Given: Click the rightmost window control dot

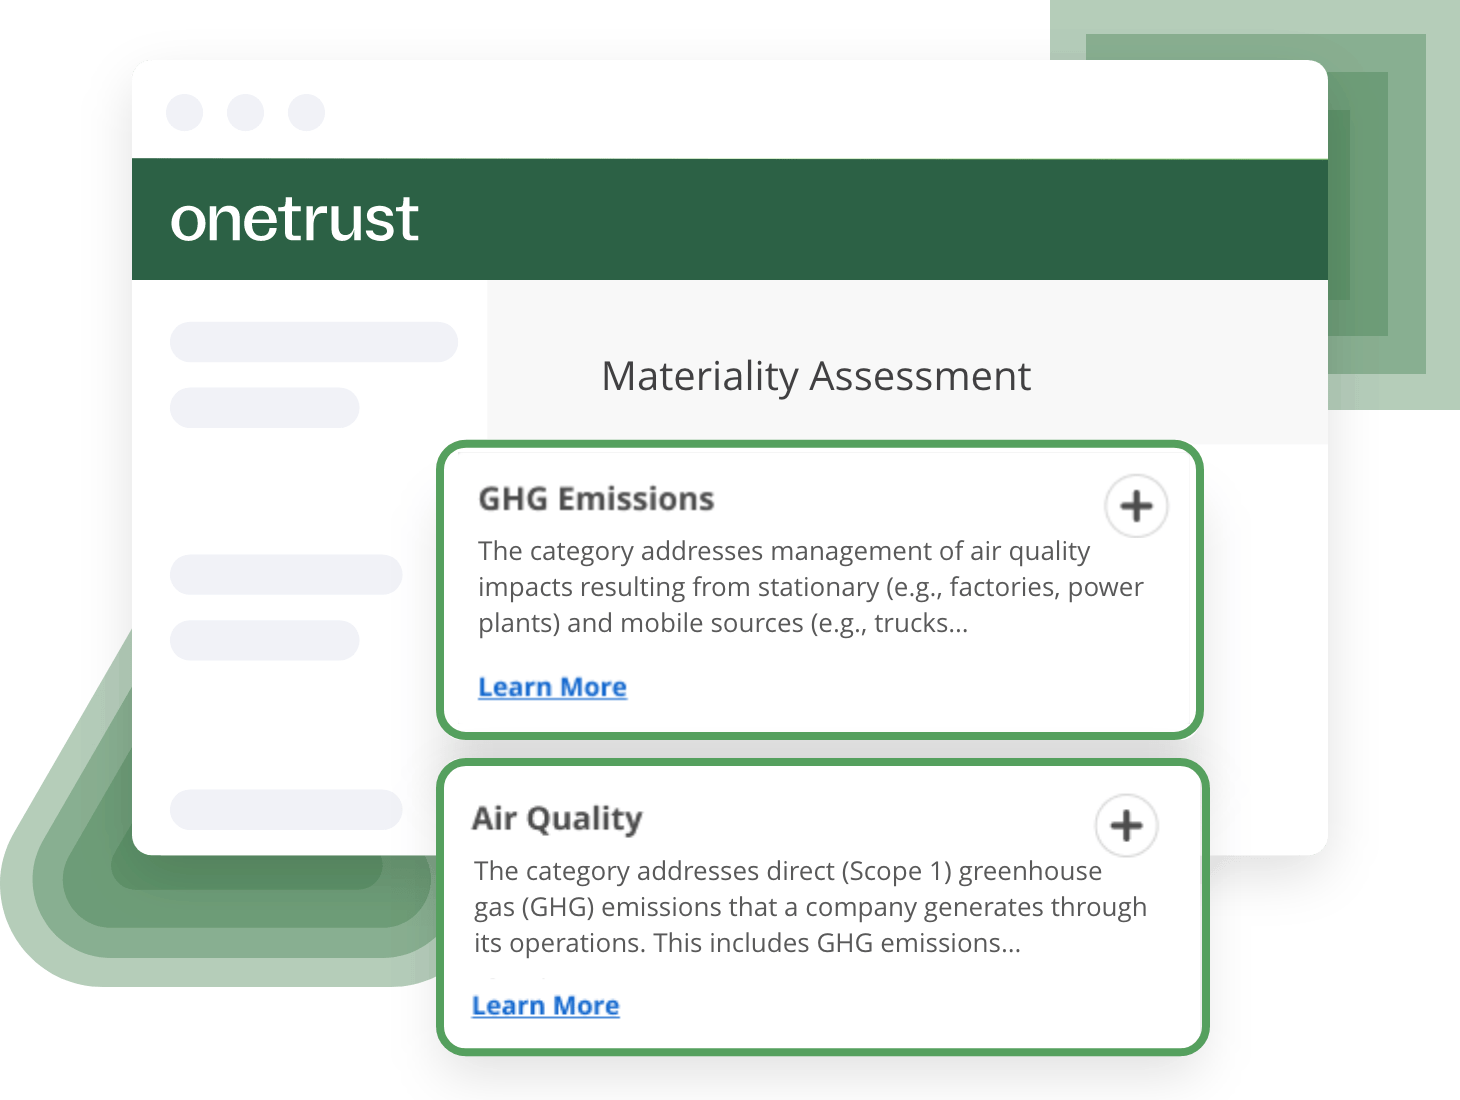Looking at the screenshot, I should tap(306, 112).
